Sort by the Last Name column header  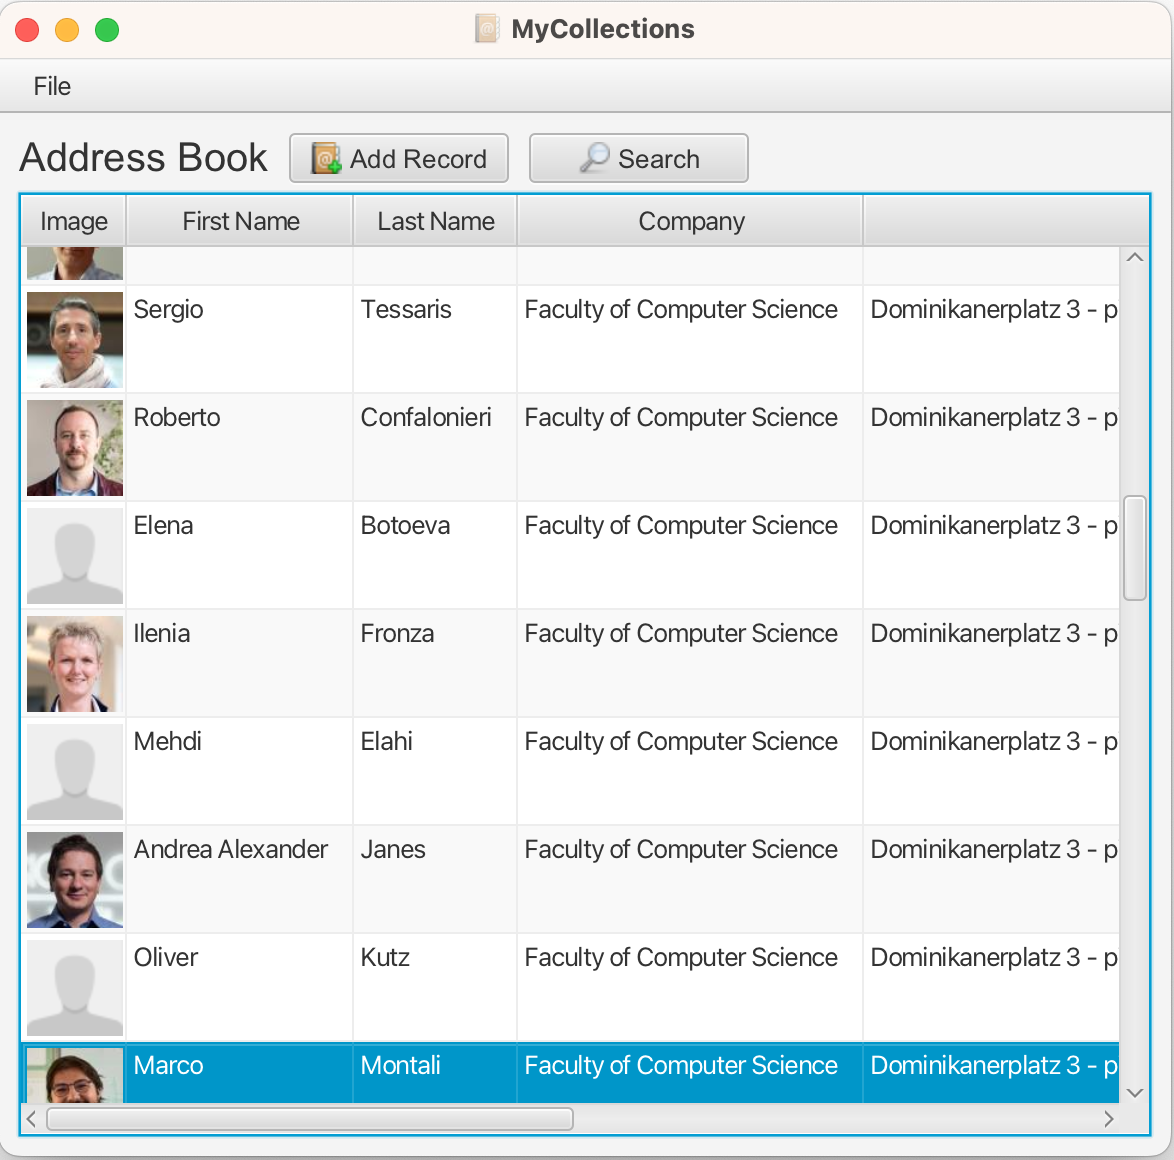pos(435,222)
